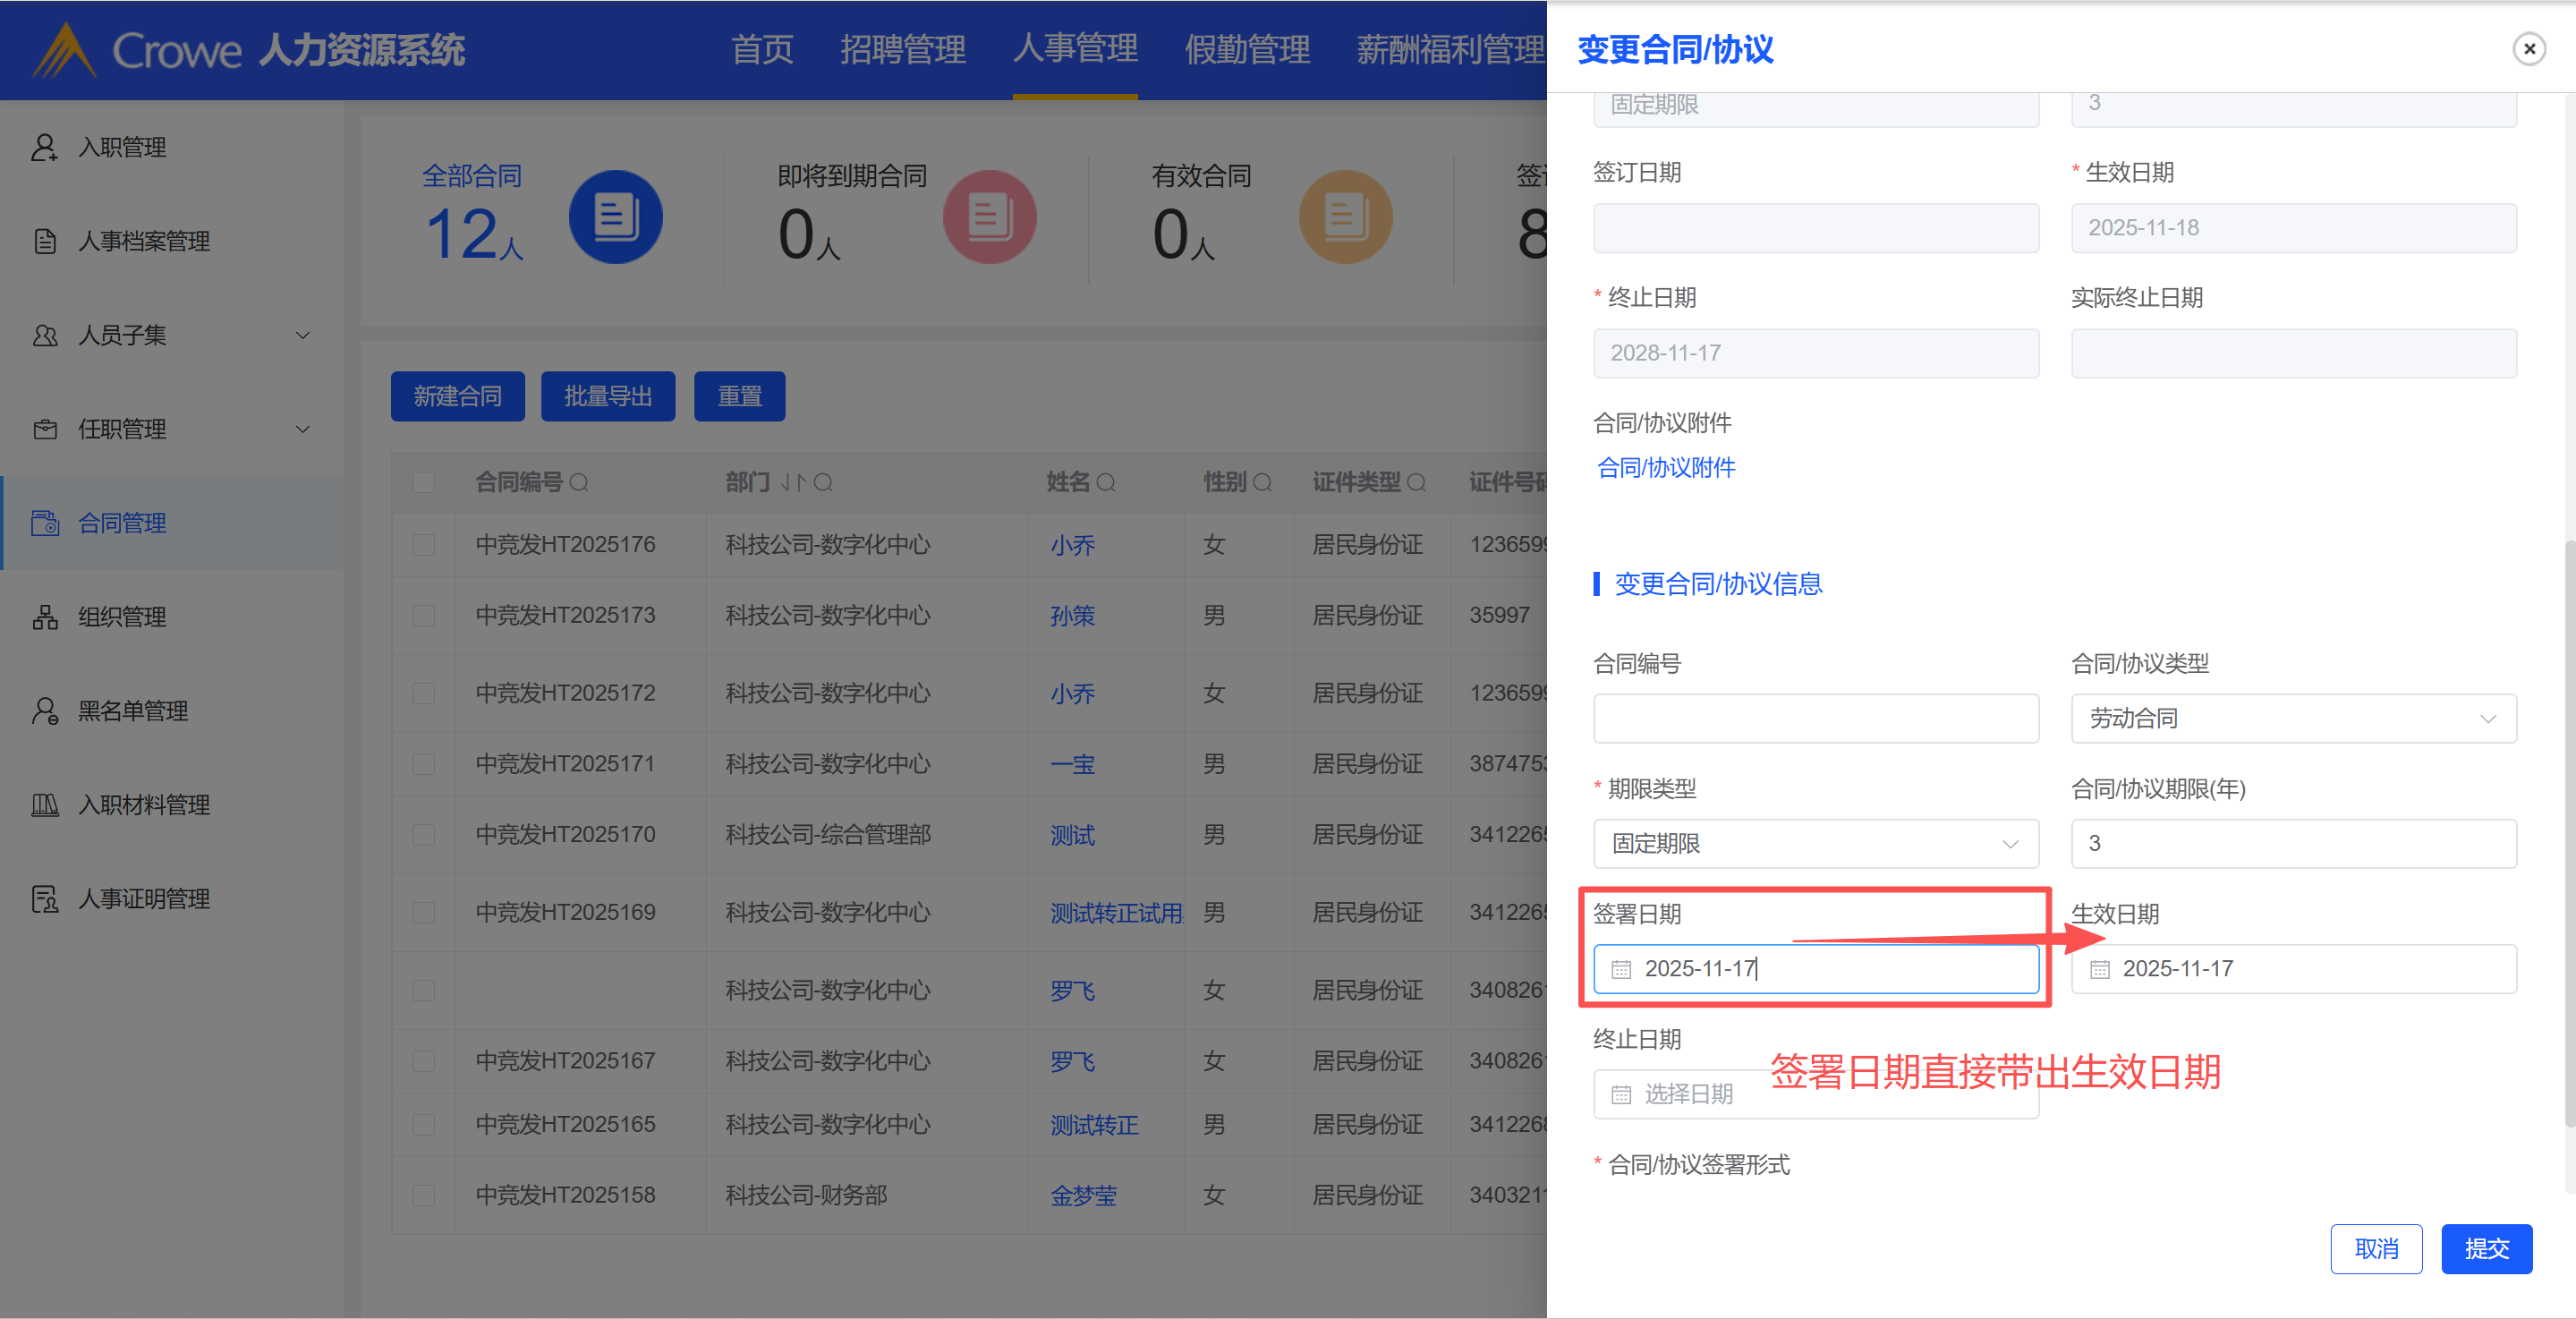Image resolution: width=2576 pixels, height=1319 pixels.
Task: Click the red 即将到期合同 icon
Action: click(x=989, y=217)
